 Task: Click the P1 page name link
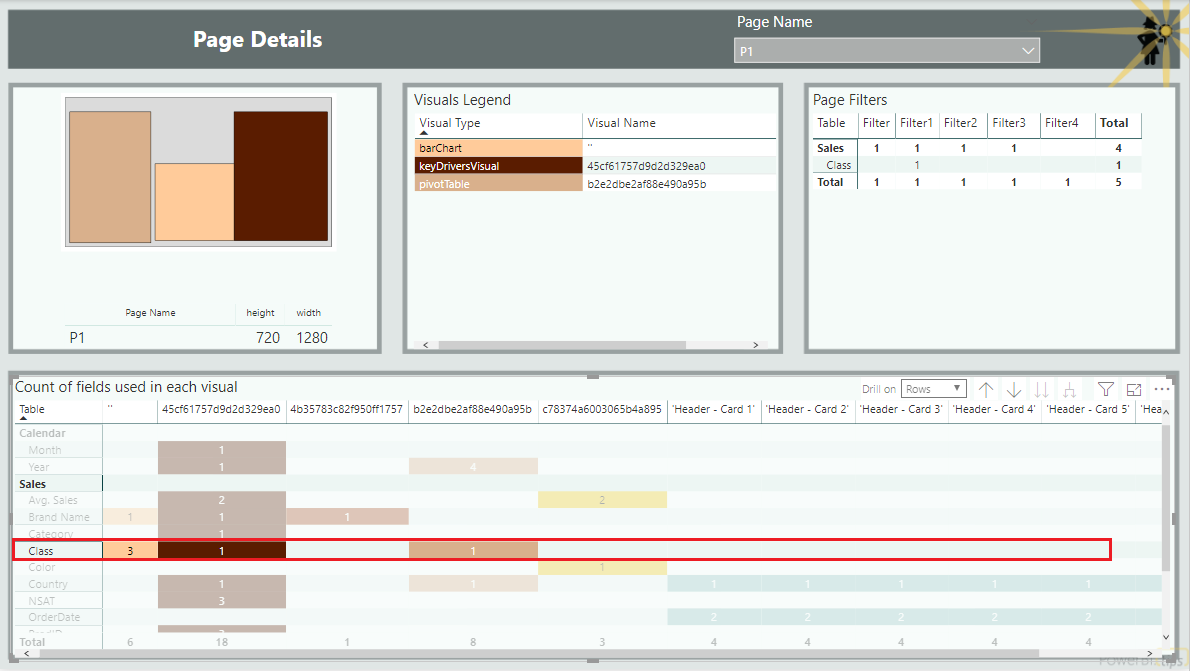click(77, 337)
